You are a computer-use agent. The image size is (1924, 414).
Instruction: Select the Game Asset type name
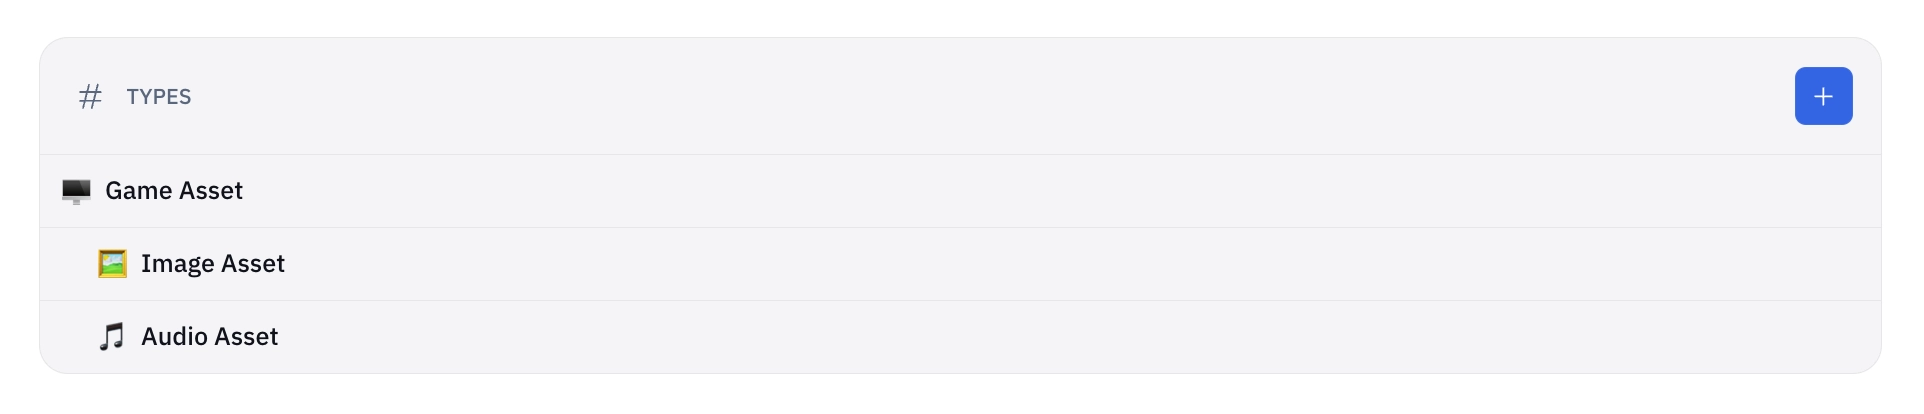[174, 191]
